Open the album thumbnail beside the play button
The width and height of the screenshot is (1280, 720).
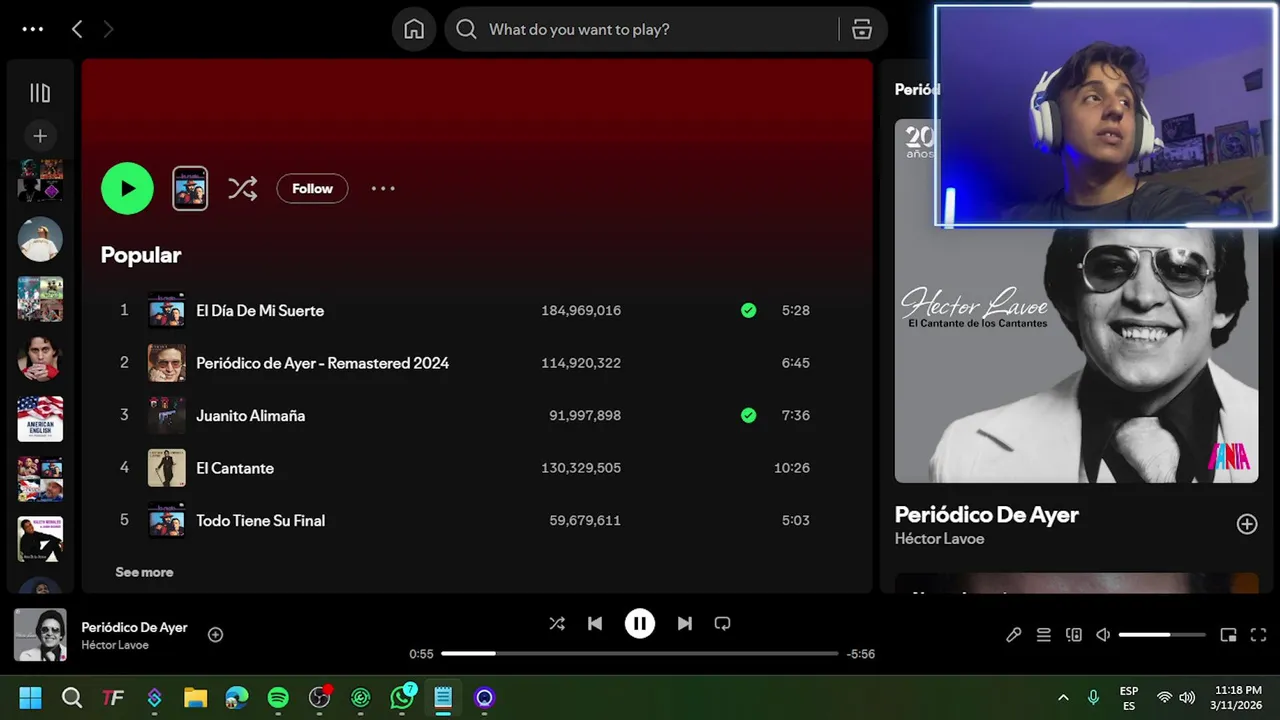pos(190,188)
